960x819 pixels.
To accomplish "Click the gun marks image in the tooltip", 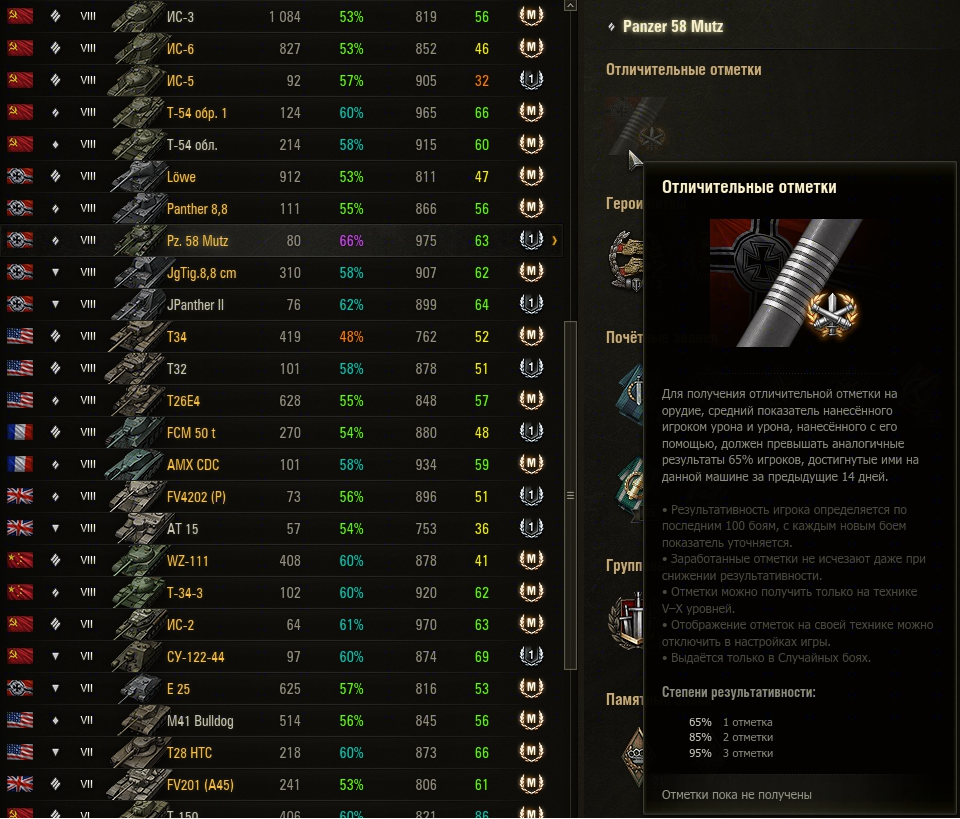I will tap(786, 283).
